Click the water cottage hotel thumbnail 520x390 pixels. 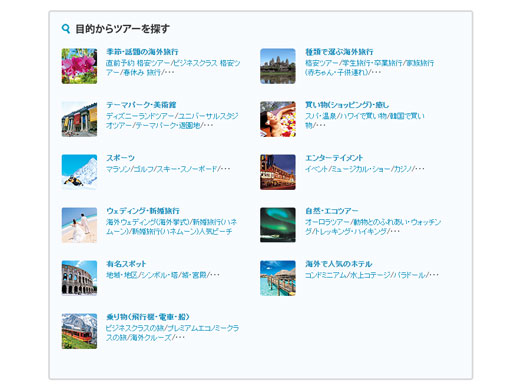(278, 278)
